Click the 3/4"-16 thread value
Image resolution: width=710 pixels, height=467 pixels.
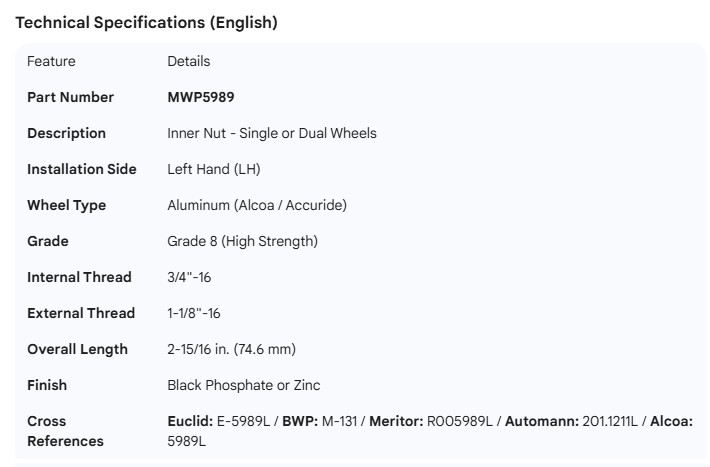click(189, 278)
